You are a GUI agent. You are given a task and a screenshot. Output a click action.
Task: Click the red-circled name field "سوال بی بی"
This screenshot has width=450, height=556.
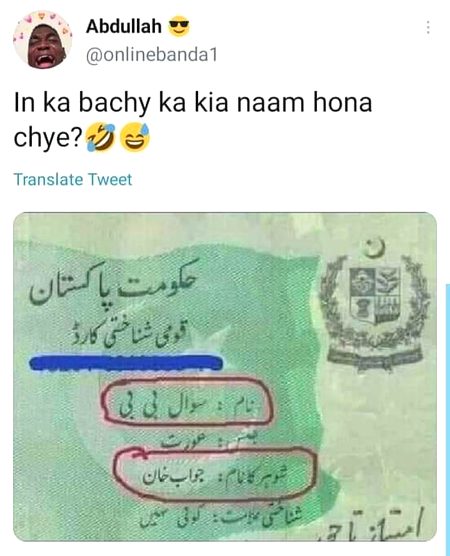(187, 401)
